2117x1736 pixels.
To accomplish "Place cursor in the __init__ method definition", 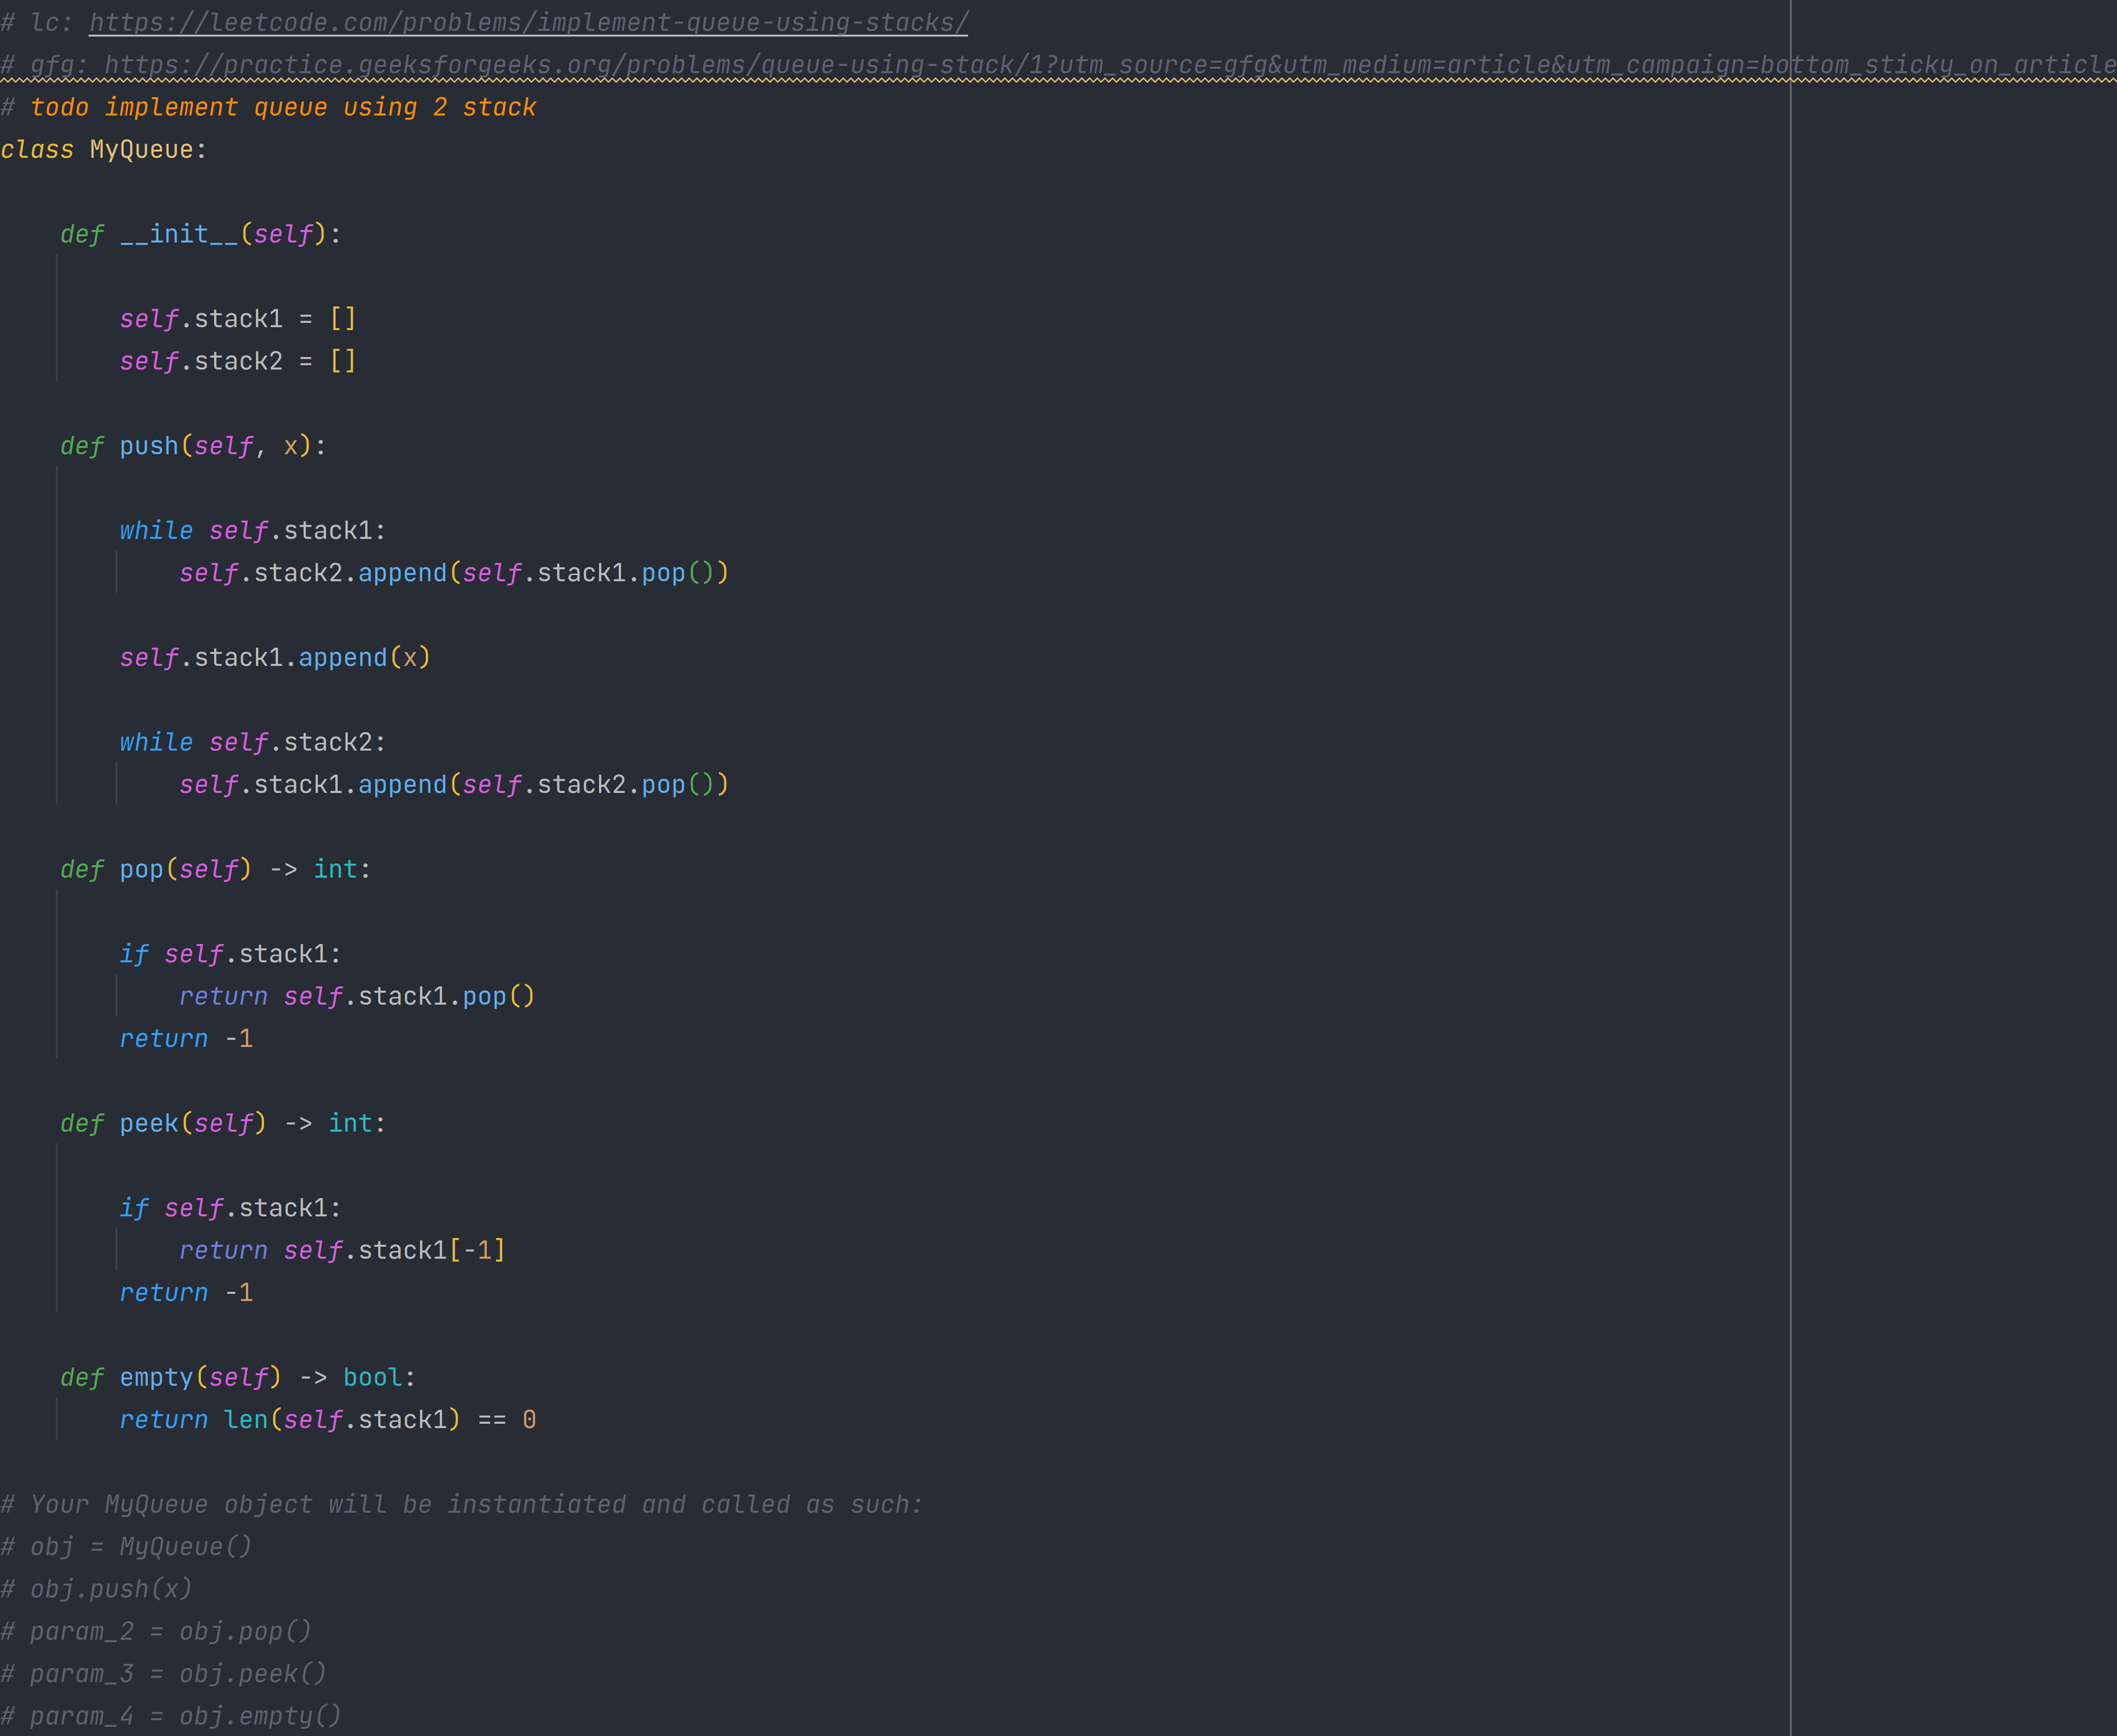I will pos(180,233).
